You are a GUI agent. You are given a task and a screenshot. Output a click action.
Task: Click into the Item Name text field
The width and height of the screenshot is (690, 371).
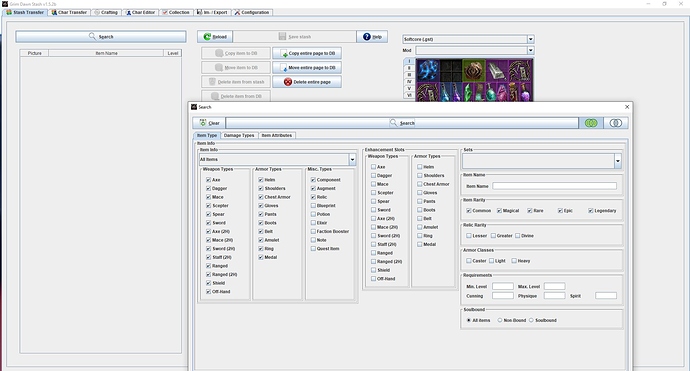pyautogui.click(x=554, y=186)
